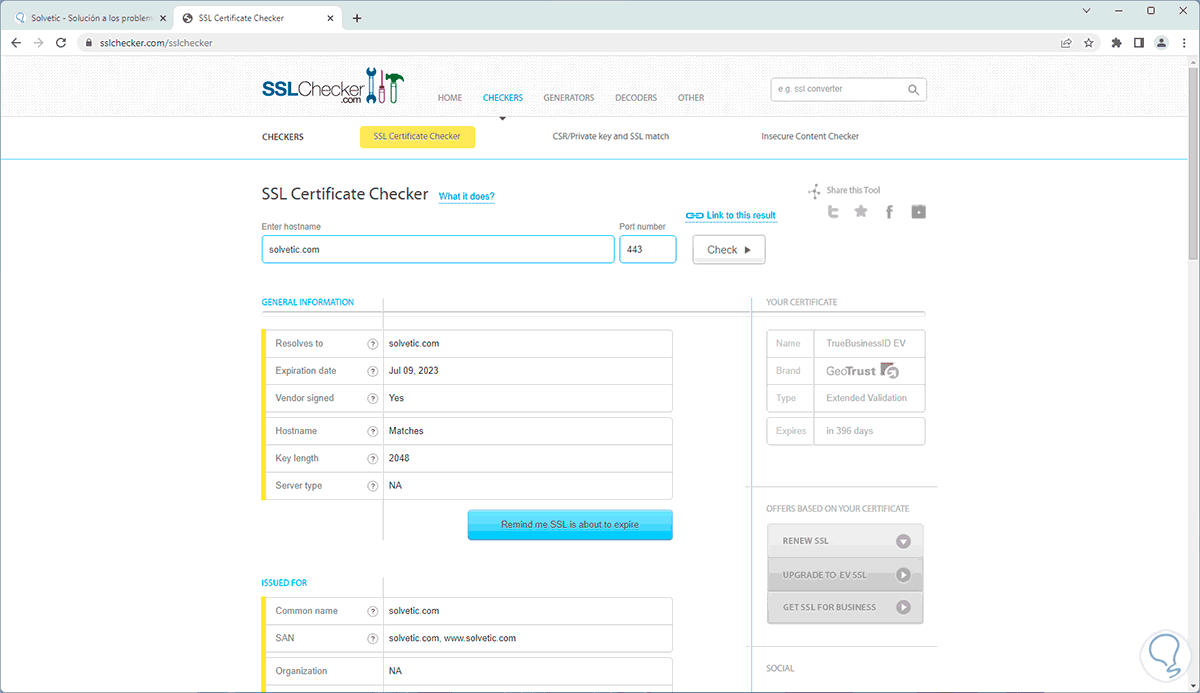This screenshot has height=693, width=1200.
Task: Reload the page with the refresh icon
Action: coord(62,43)
